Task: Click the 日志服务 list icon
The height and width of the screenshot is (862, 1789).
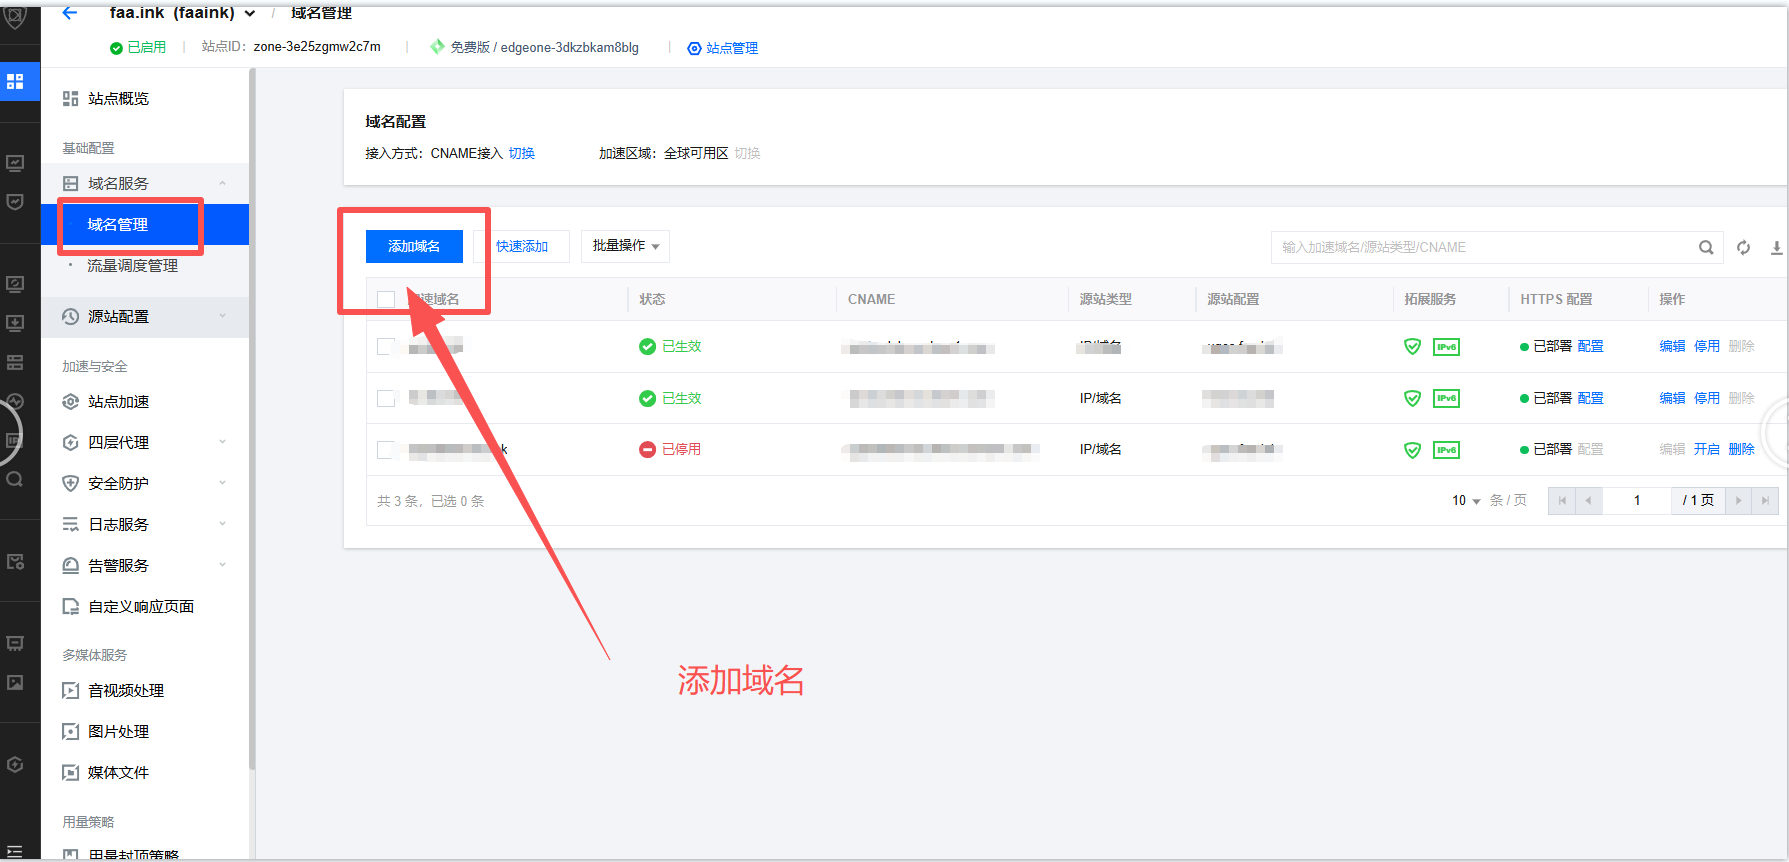Action: [x=70, y=524]
